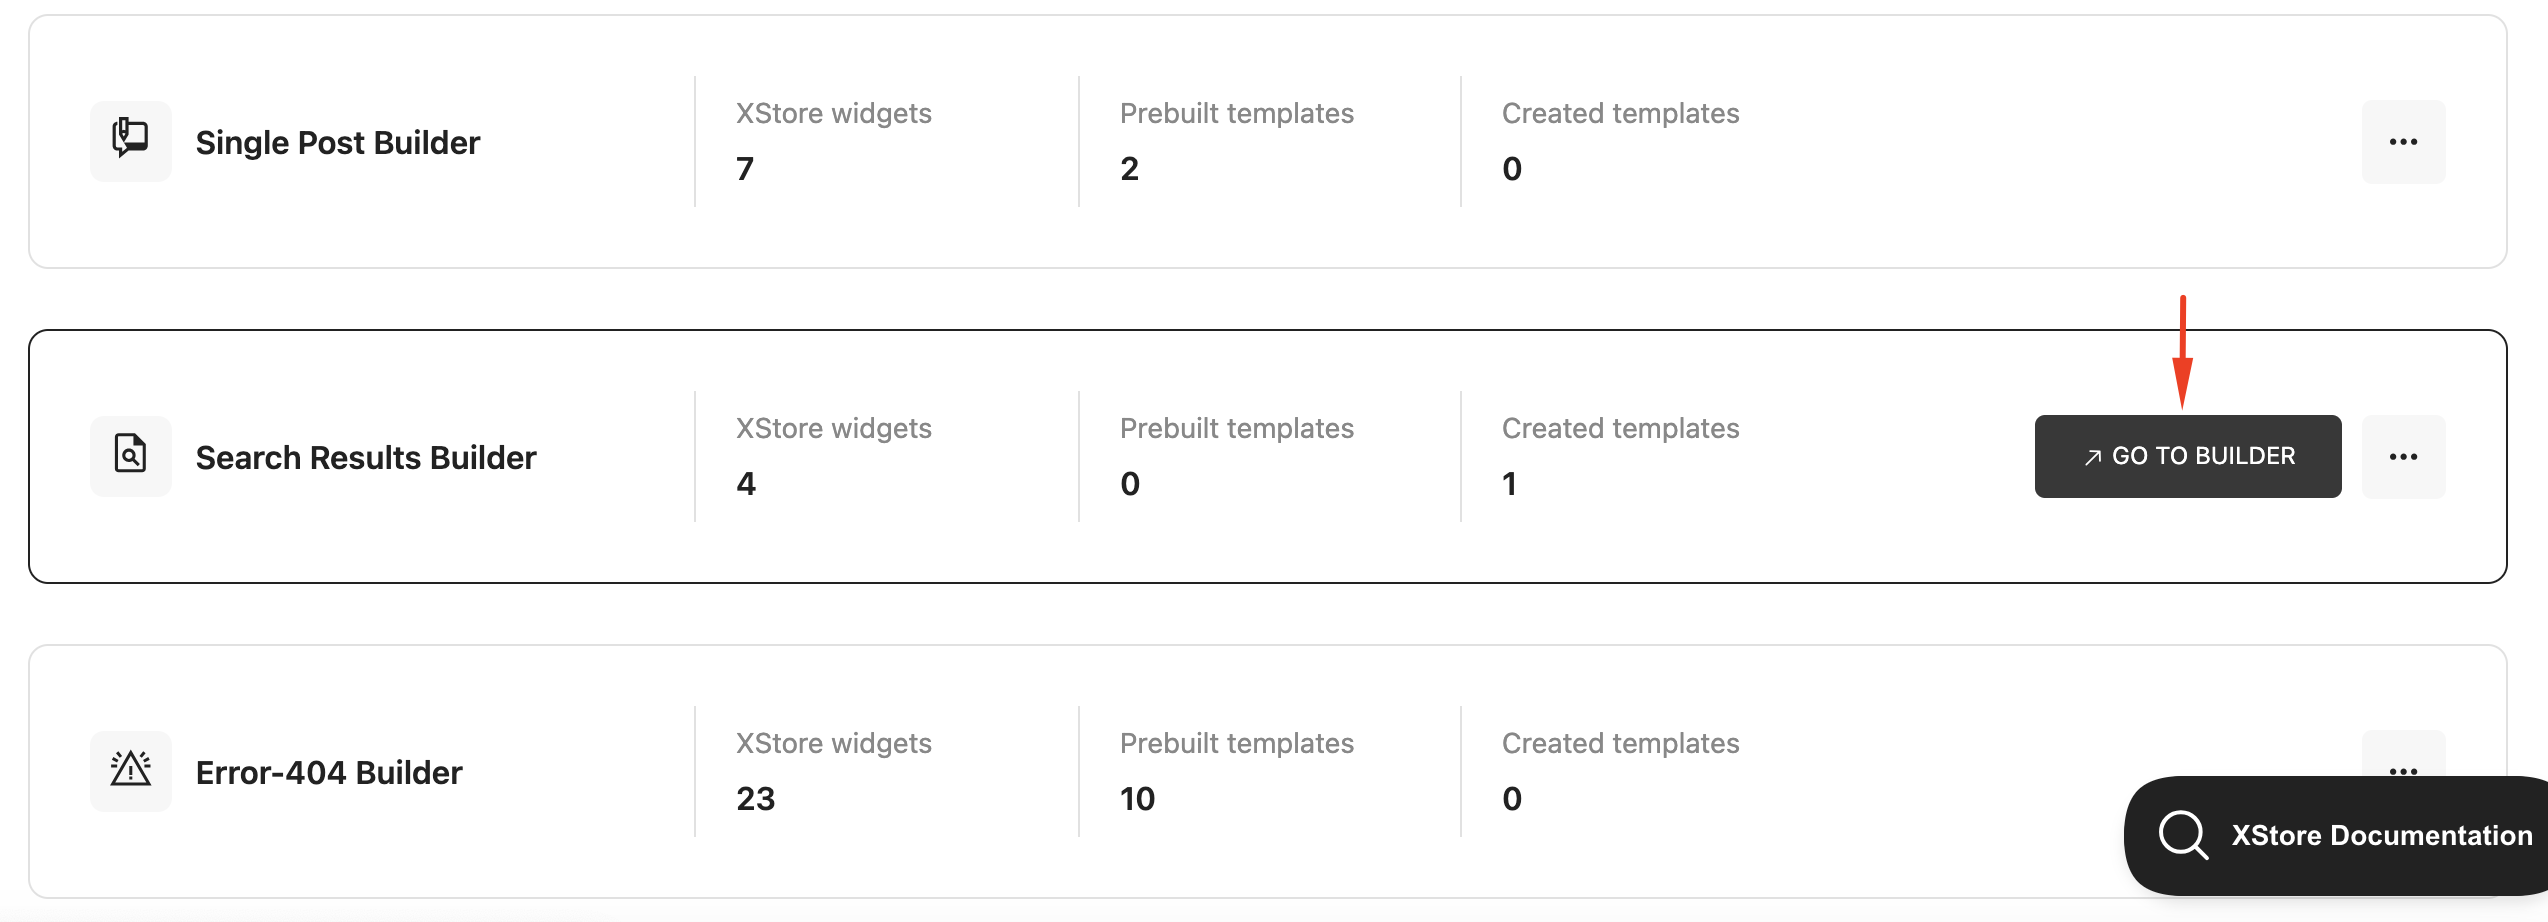Click Prebuilt templates count 10 for Error-404

coord(1138,799)
